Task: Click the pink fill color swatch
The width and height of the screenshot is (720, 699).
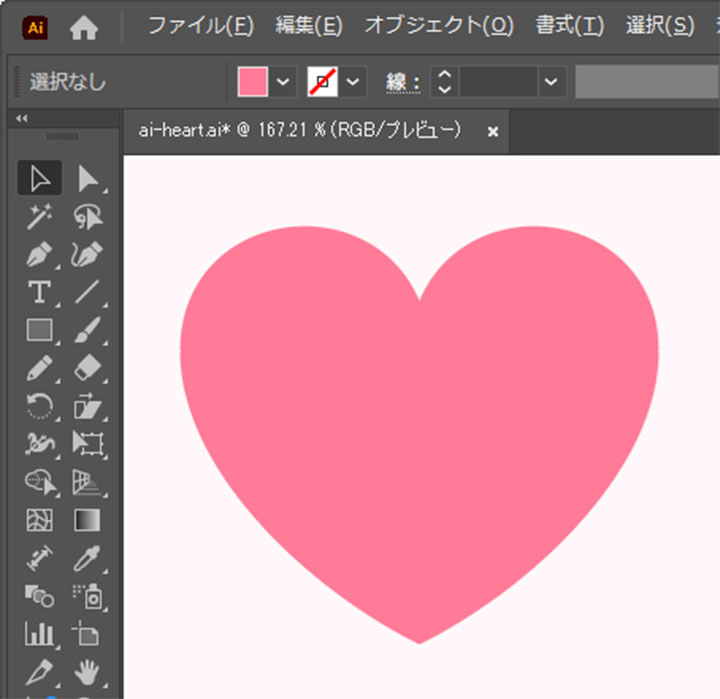Action: 253,82
